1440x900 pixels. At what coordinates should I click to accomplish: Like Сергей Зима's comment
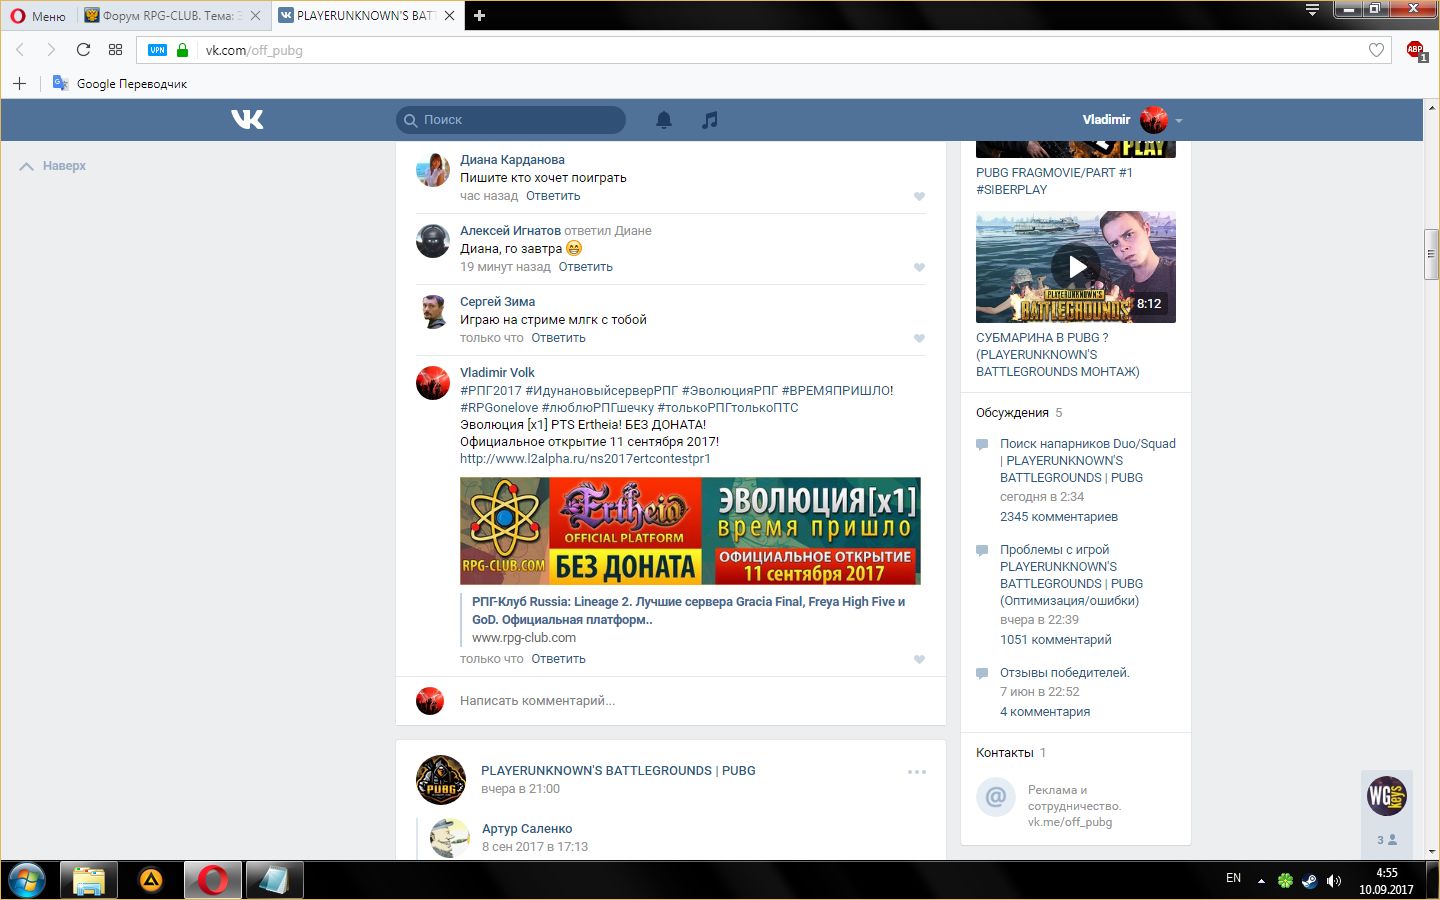(x=919, y=338)
